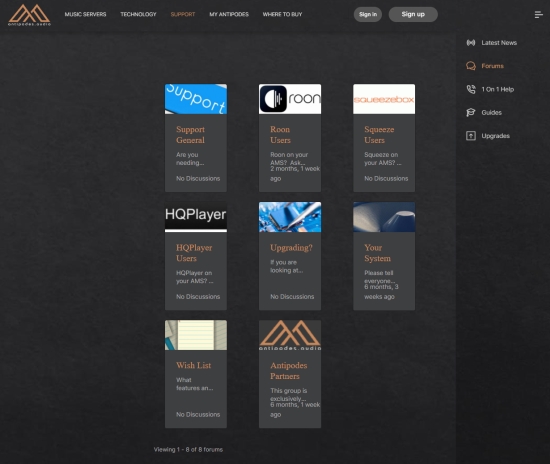Open the hamburger menu icon at the top right
Viewport: 550px width, 464px height.
(538, 14)
